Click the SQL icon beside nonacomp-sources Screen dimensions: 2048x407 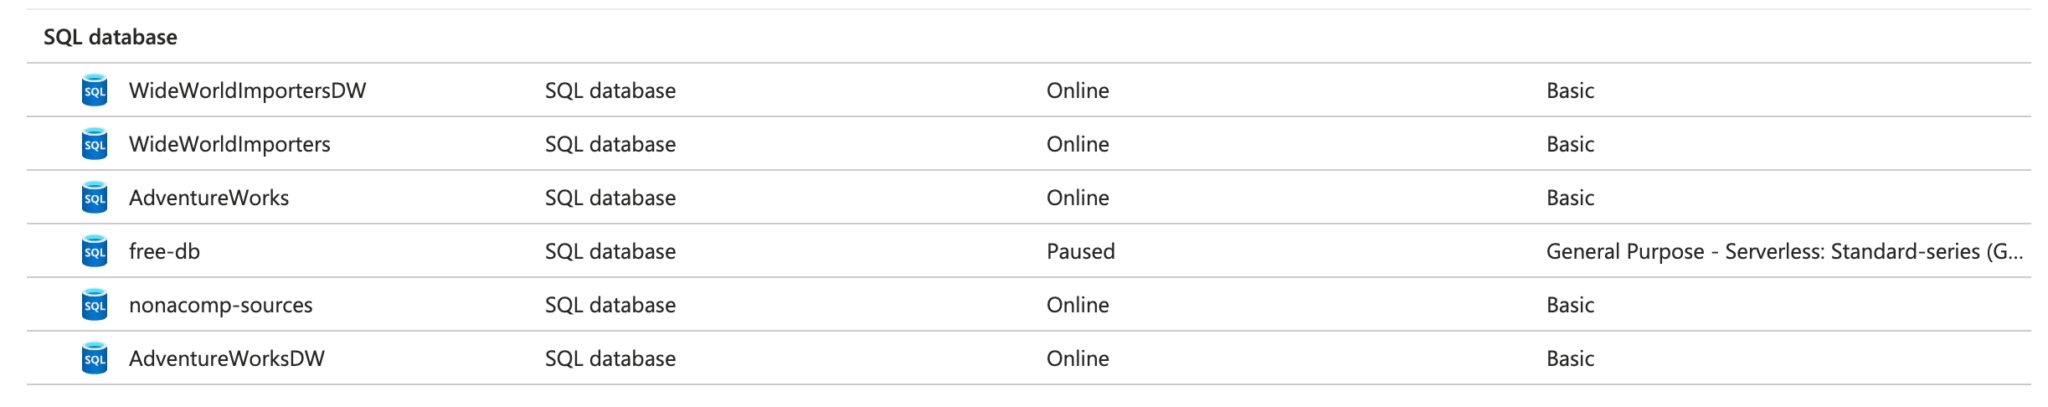(94, 305)
